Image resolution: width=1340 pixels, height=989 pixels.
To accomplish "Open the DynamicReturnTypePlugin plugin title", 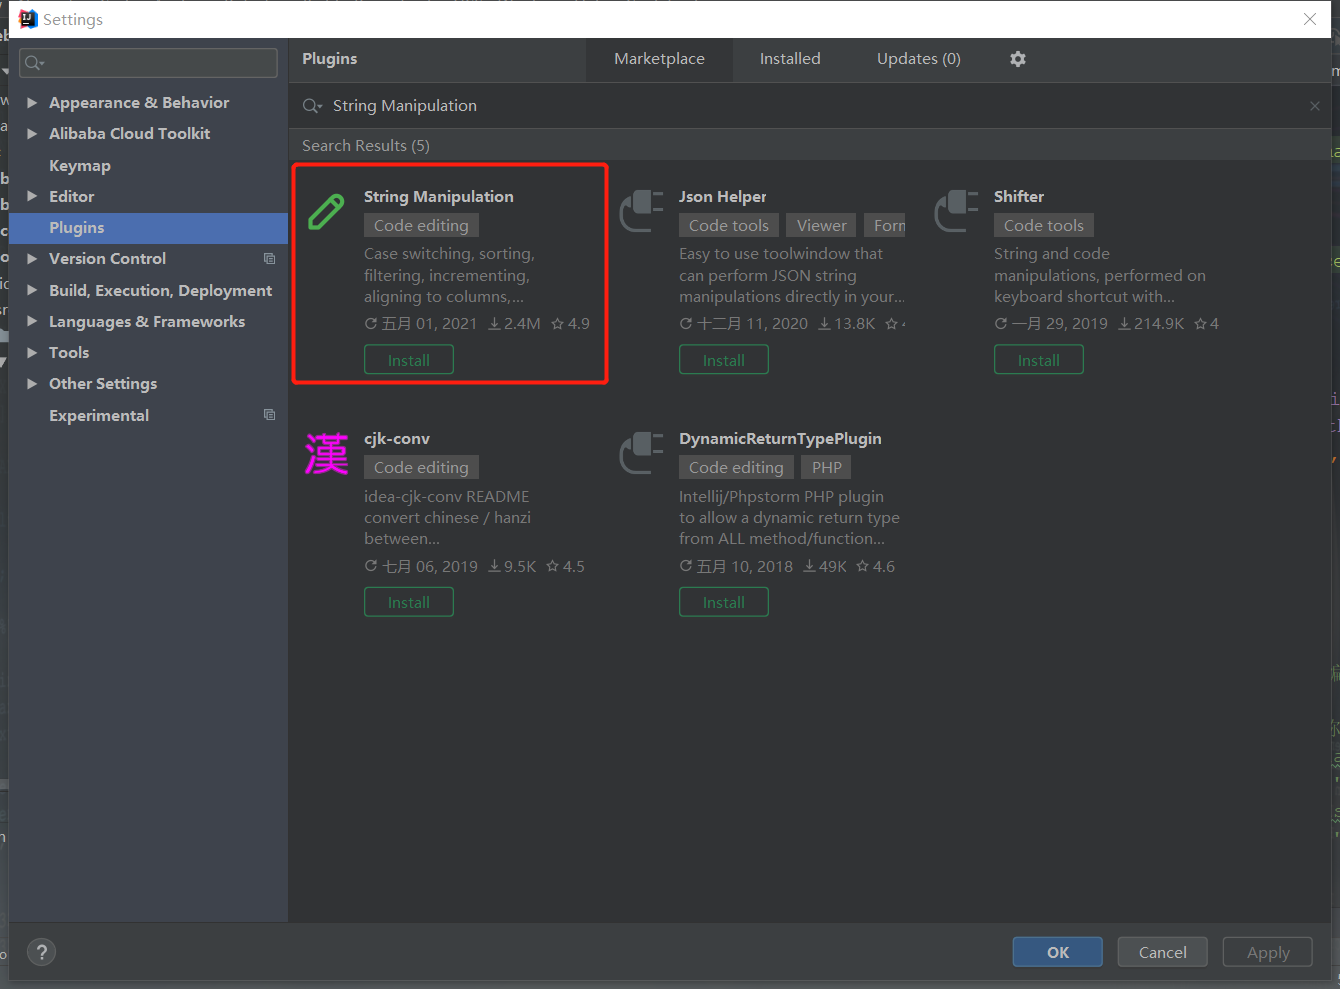I will 780,438.
